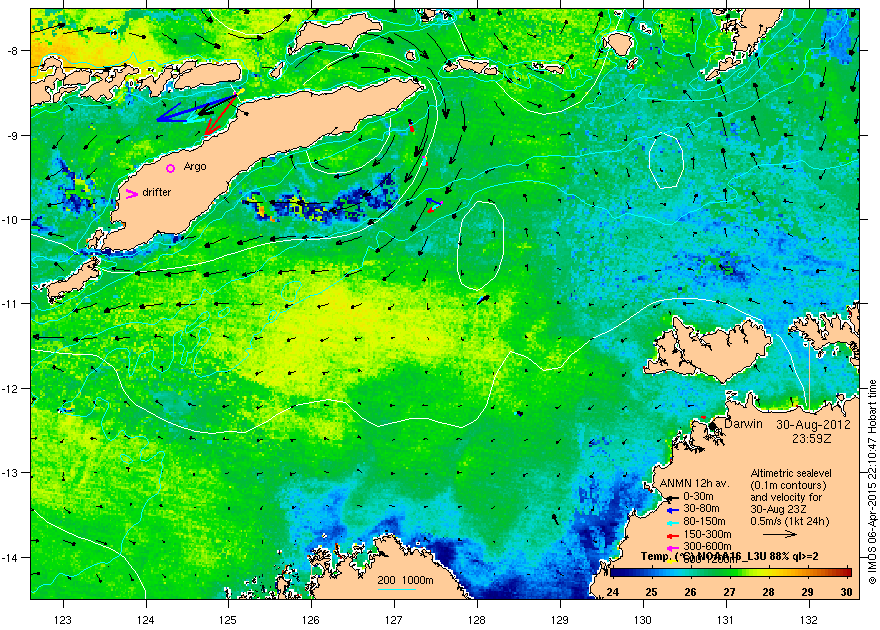The height and width of the screenshot is (630, 880).
Task: Click the large blue ANMN current arrow
Action: (x=195, y=108)
